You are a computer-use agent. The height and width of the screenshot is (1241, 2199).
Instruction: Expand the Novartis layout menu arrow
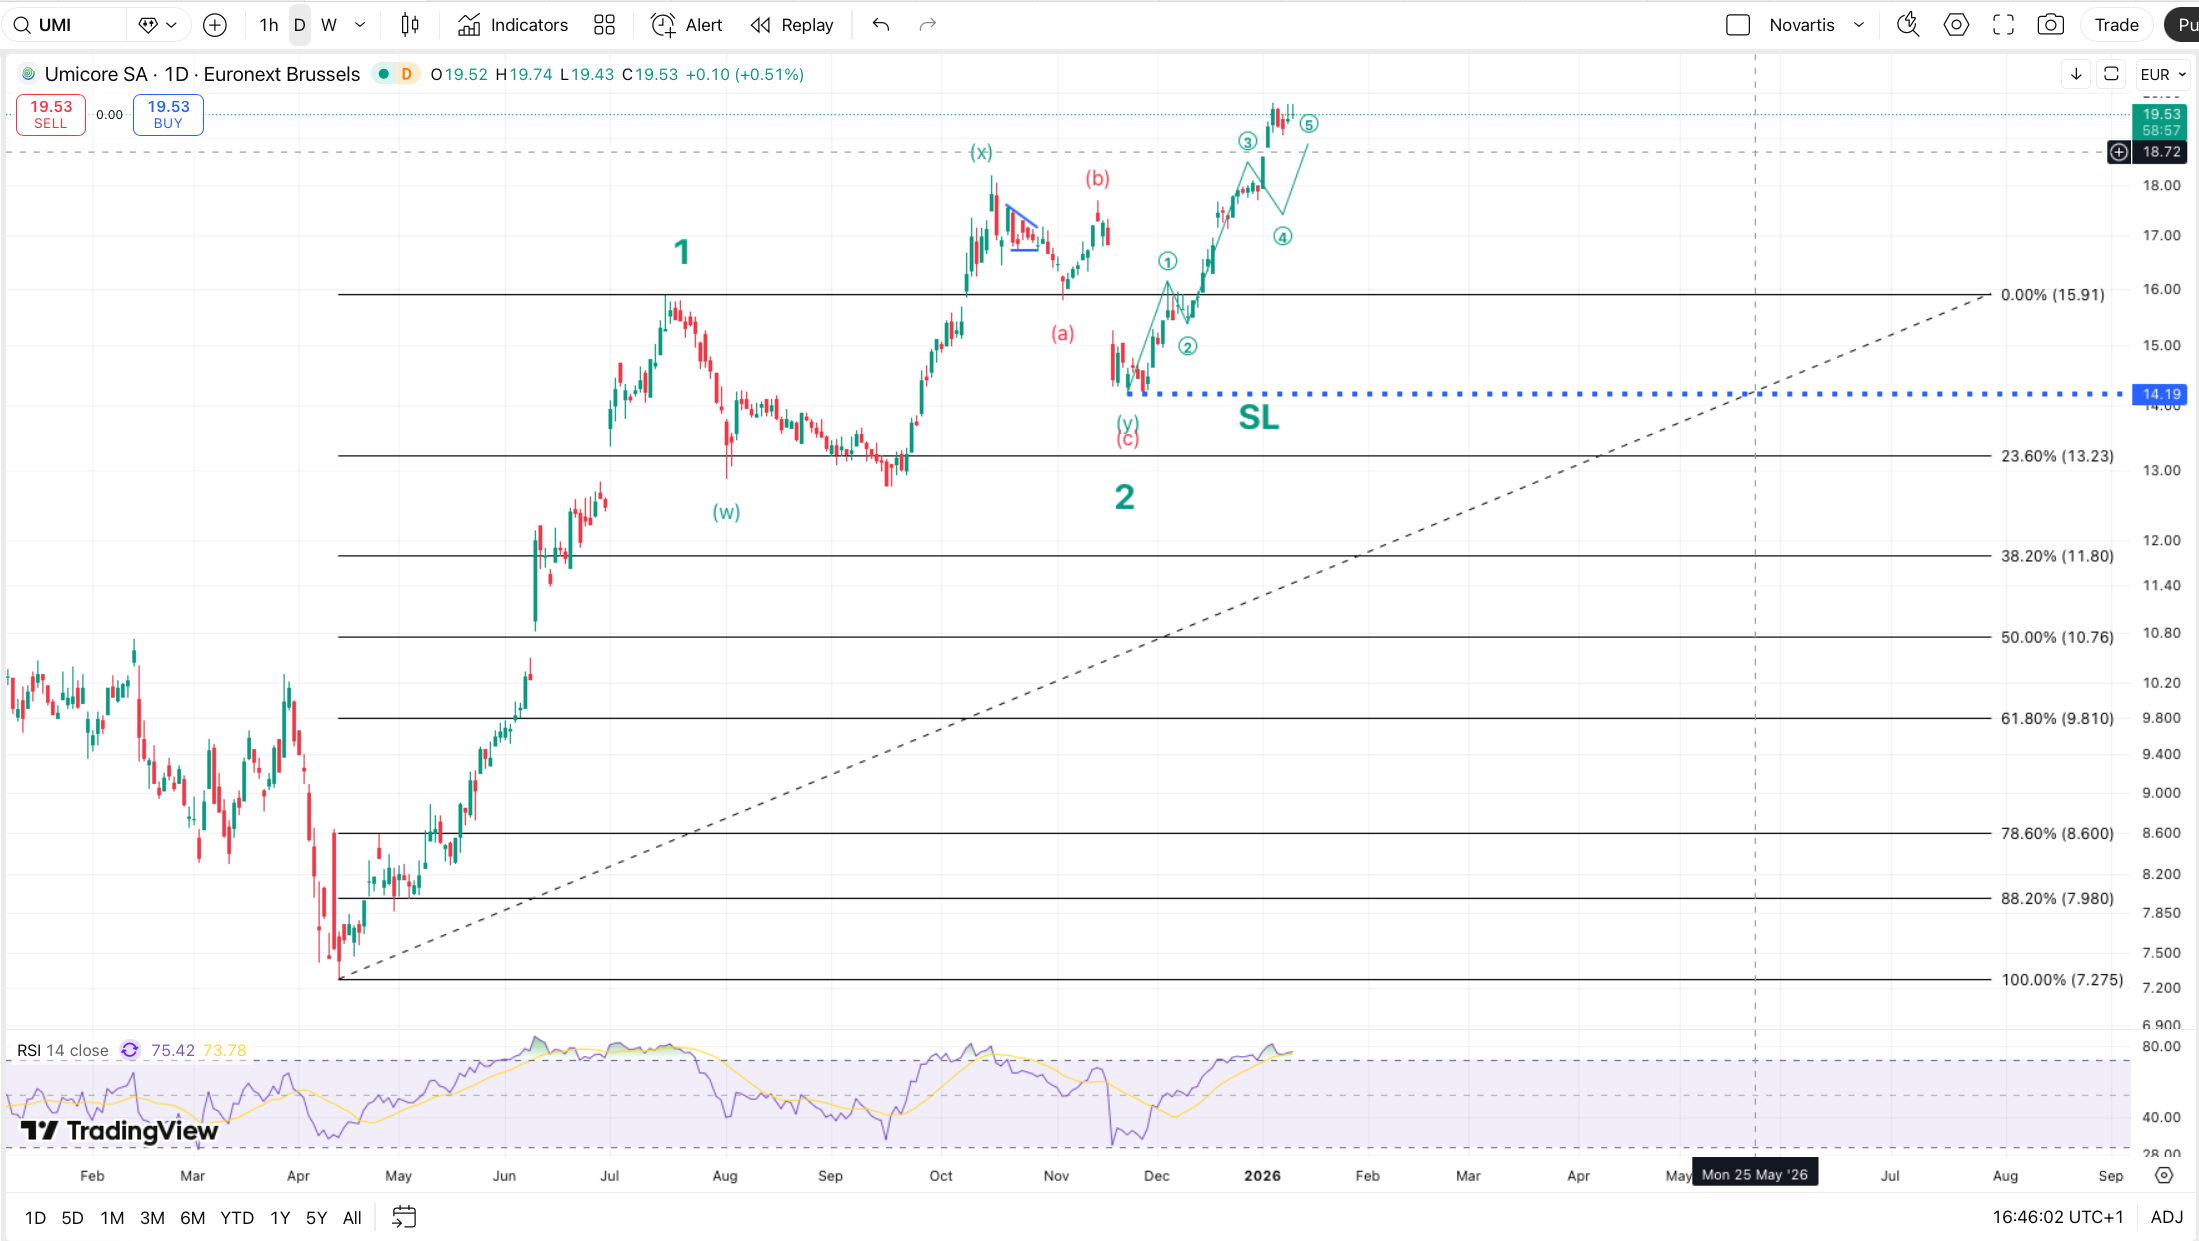pyautogui.click(x=1859, y=25)
